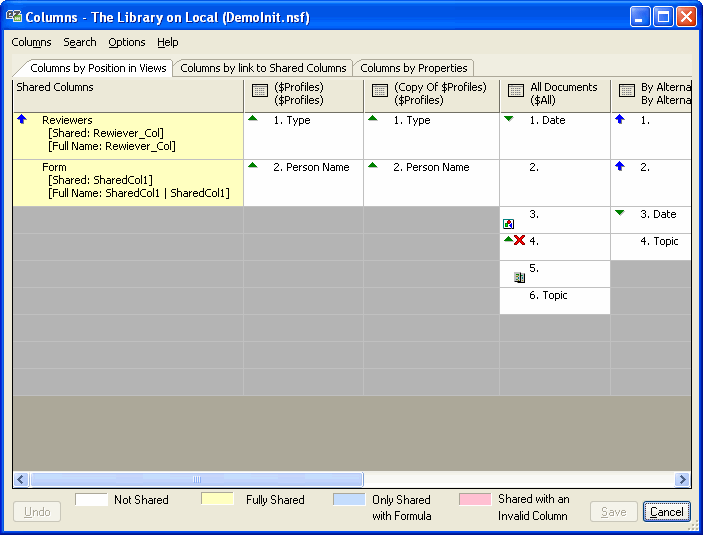Click the red X icon in row 4
The height and width of the screenshot is (535, 703).
pyautogui.click(x=519, y=241)
